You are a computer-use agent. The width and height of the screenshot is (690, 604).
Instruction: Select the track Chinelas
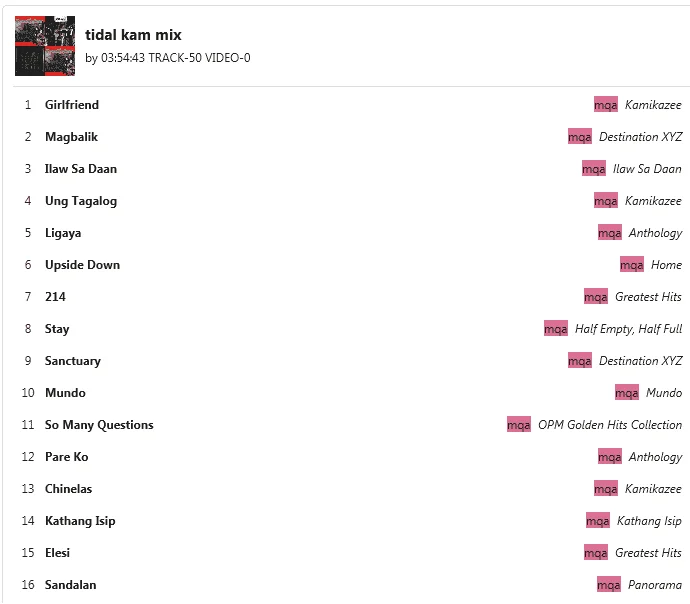click(68, 489)
